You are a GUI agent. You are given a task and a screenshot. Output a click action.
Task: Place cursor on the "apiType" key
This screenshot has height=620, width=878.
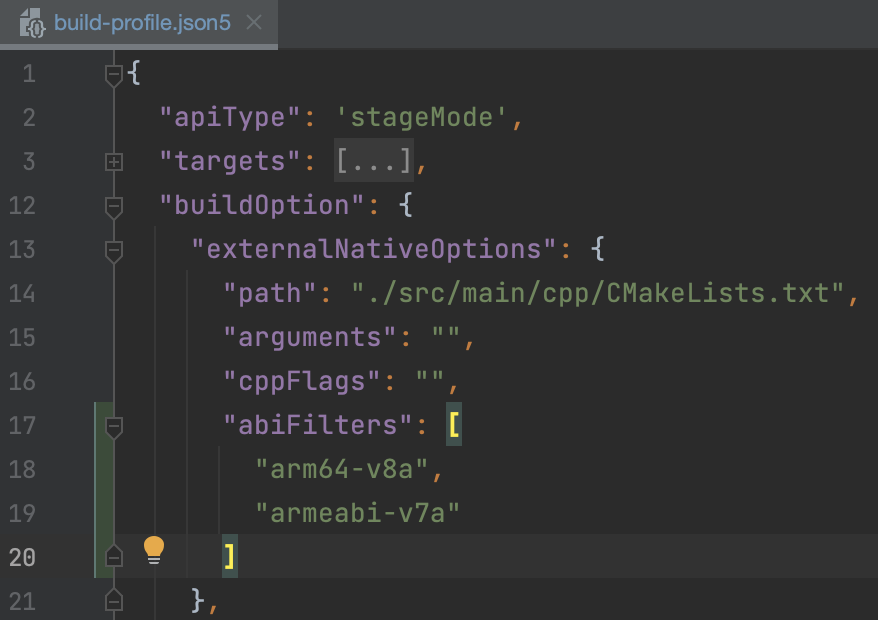[231, 118]
